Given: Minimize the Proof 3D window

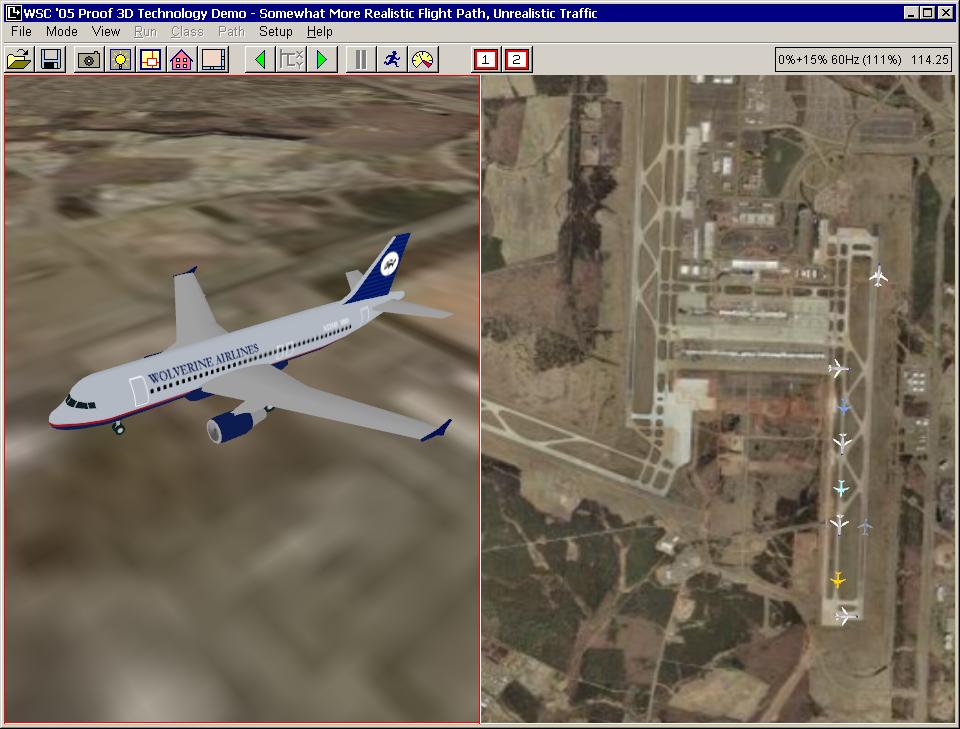Looking at the screenshot, I should pyautogui.click(x=911, y=13).
